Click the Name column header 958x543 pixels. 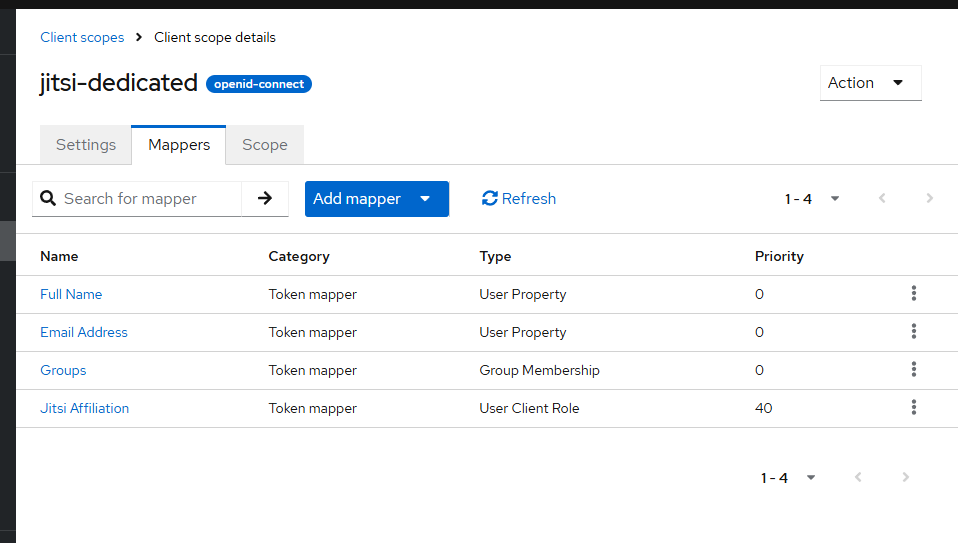[x=59, y=256]
